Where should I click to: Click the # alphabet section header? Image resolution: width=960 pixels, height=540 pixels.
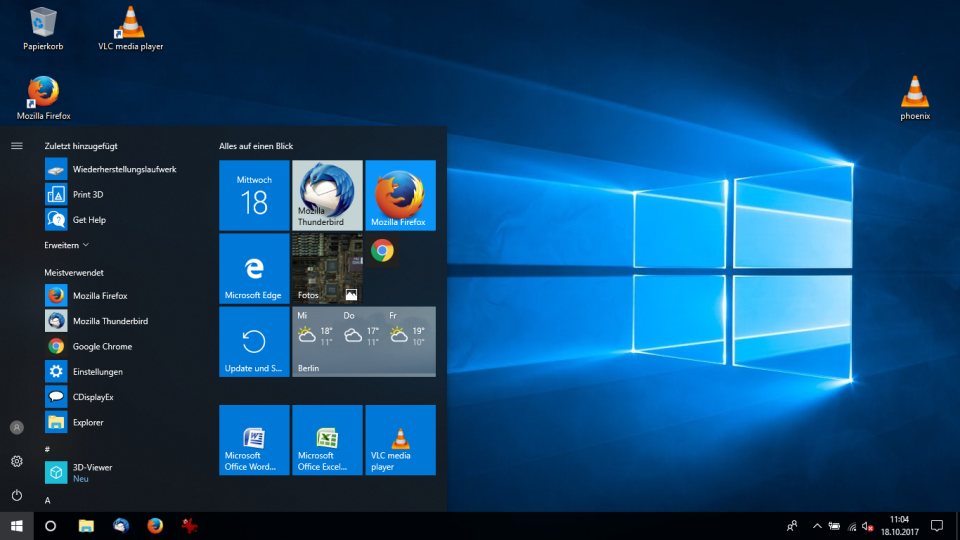47,449
